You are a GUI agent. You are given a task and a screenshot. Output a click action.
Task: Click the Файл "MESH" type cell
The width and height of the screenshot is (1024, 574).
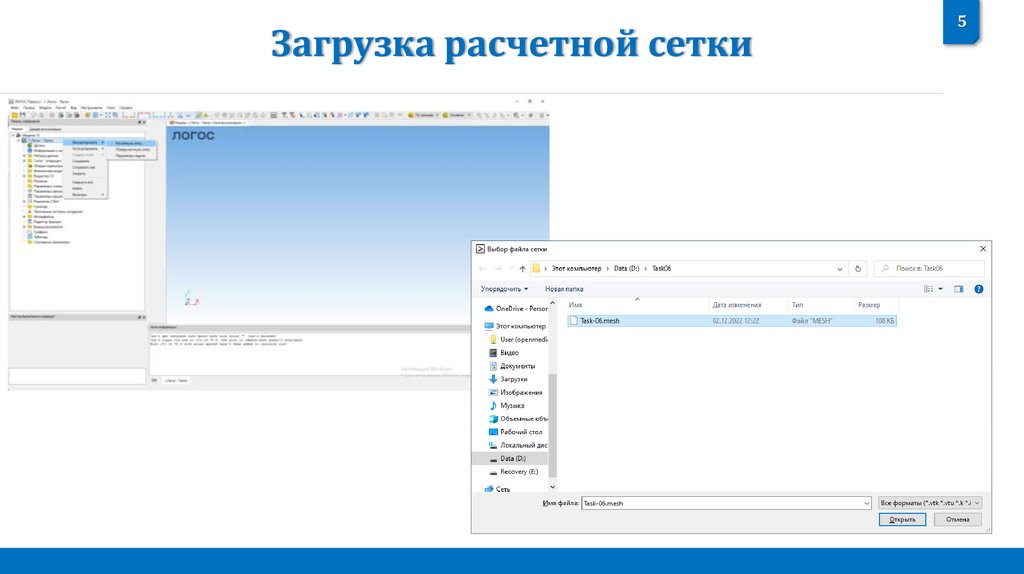[x=812, y=321]
